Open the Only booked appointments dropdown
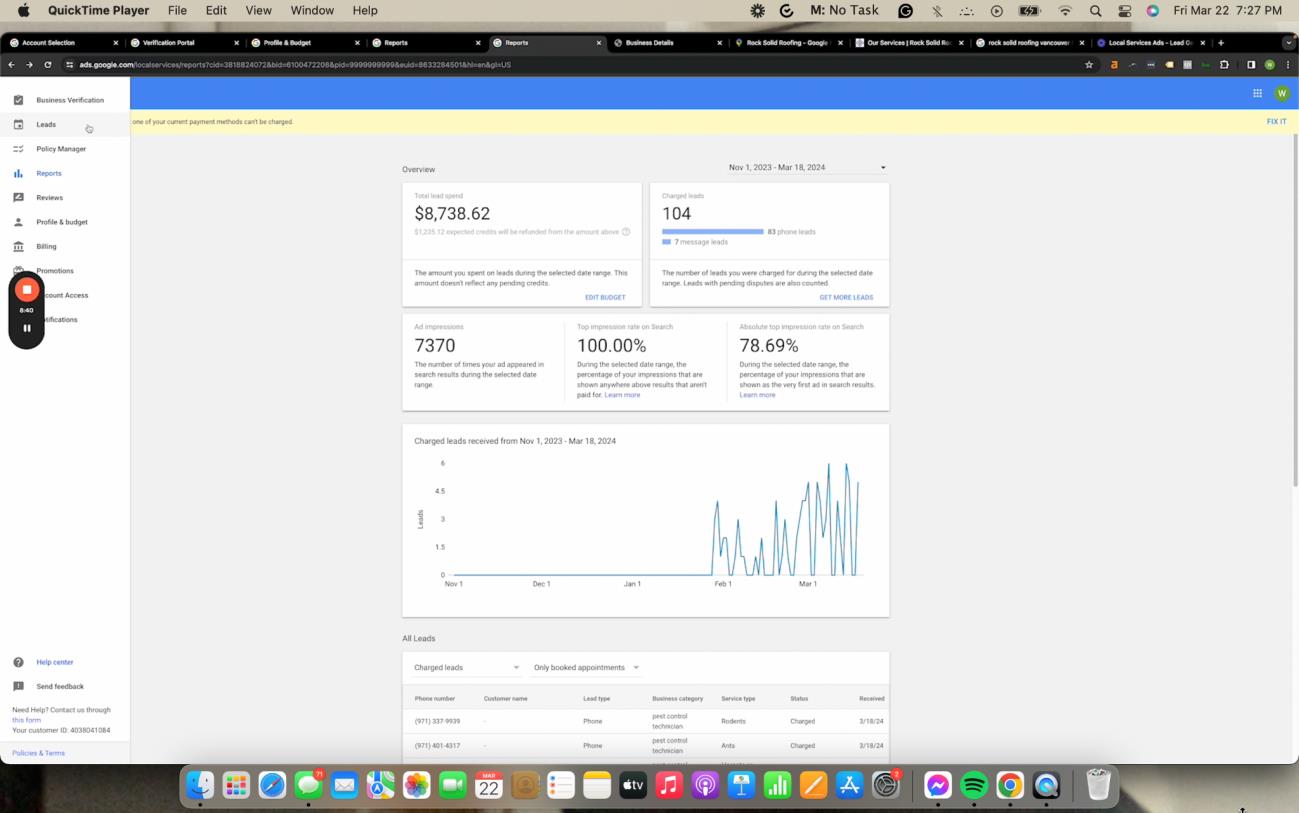The width and height of the screenshot is (1299, 813). (x=587, y=668)
